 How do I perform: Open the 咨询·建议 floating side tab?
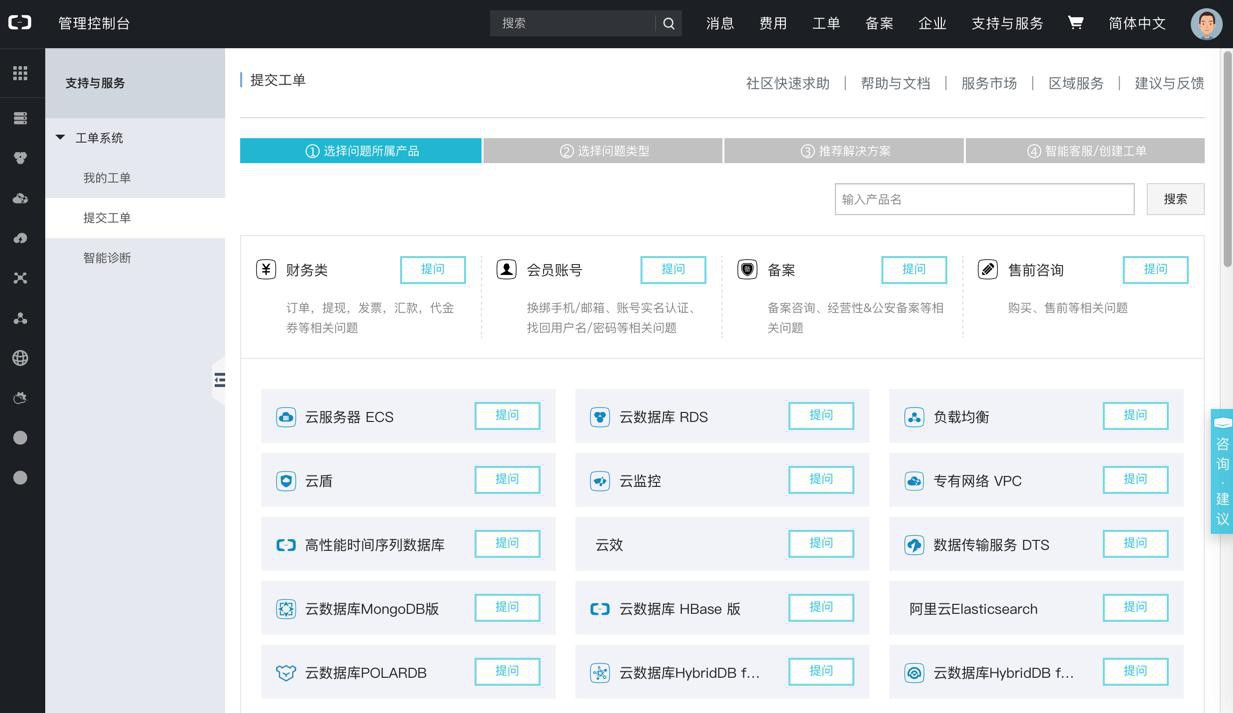pos(1222,471)
